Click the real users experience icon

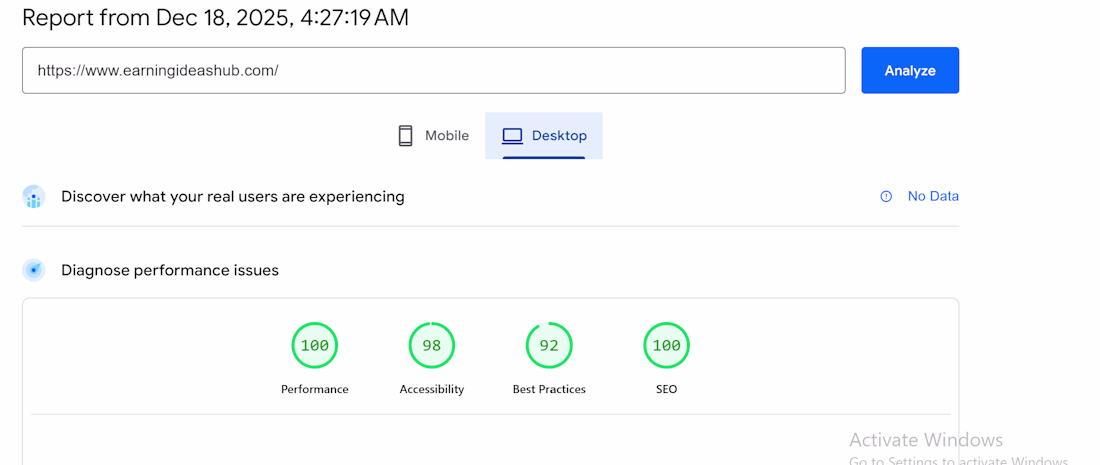coord(34,197)
